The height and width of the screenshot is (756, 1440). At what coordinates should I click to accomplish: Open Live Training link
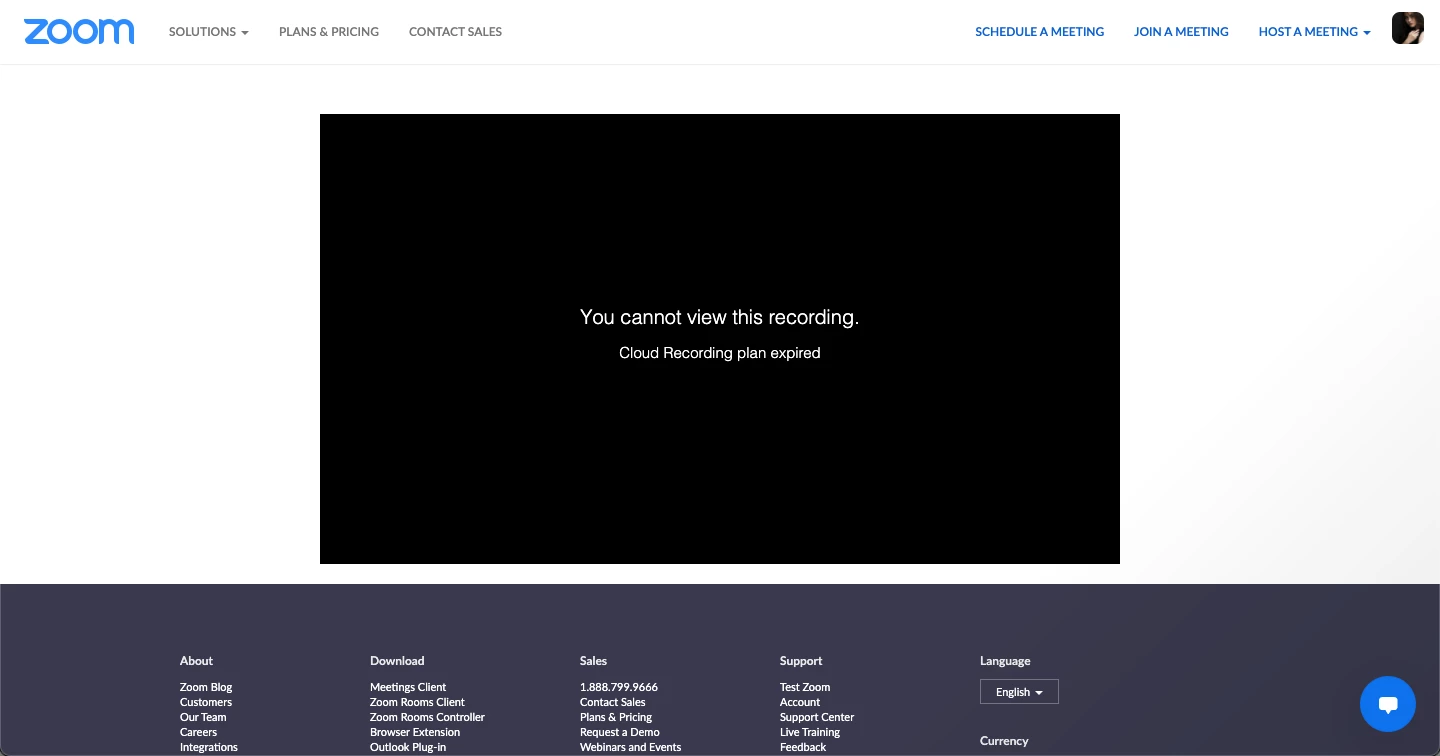(810, 732)
